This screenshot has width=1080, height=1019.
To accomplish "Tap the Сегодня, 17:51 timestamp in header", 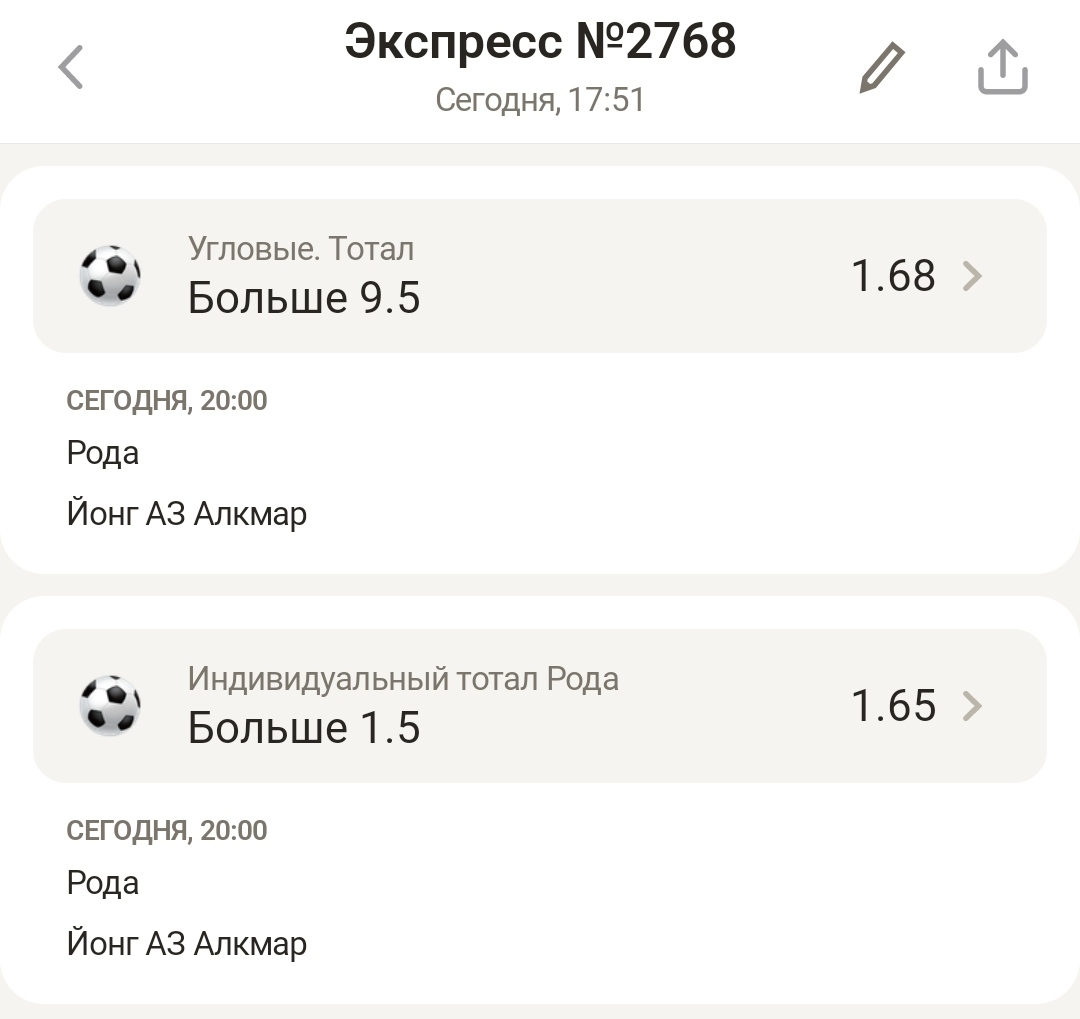I will click(540, 100).
